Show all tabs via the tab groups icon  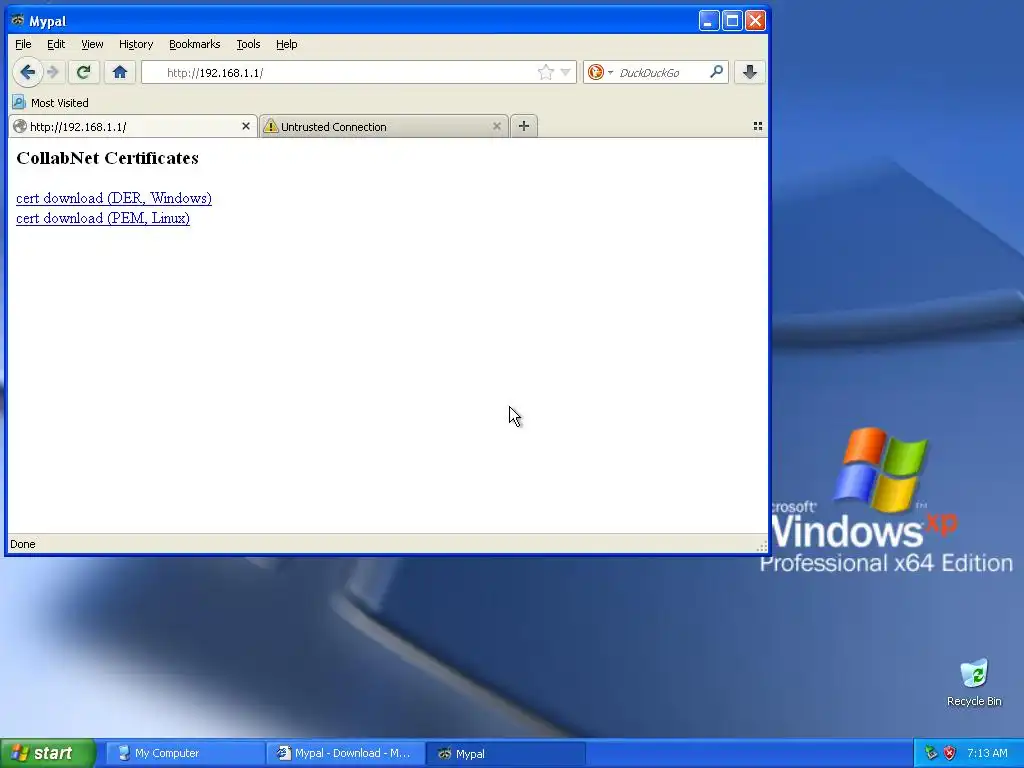coord(758,126)
